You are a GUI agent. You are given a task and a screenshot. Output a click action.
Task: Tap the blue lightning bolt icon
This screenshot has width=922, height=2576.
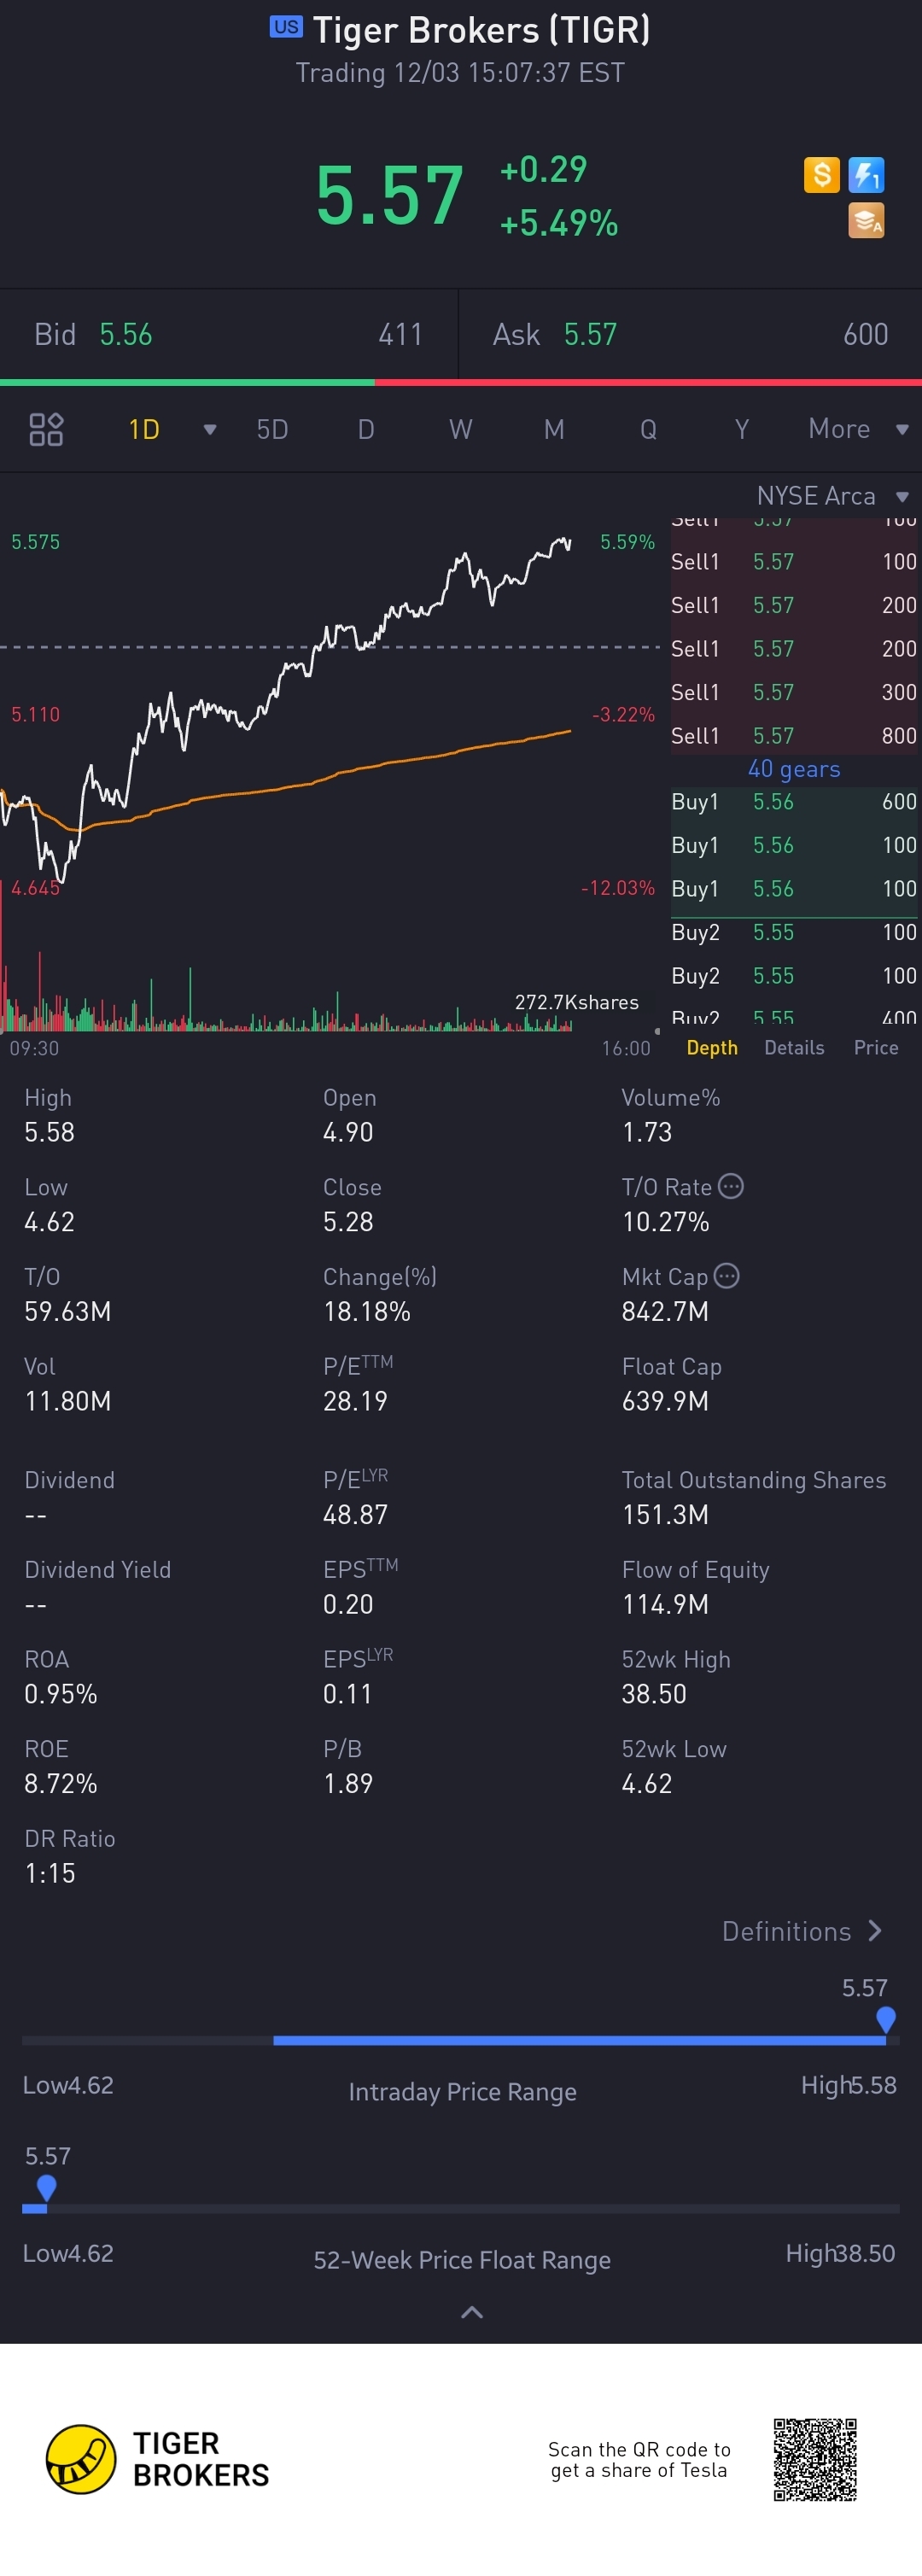click(866, 175)
